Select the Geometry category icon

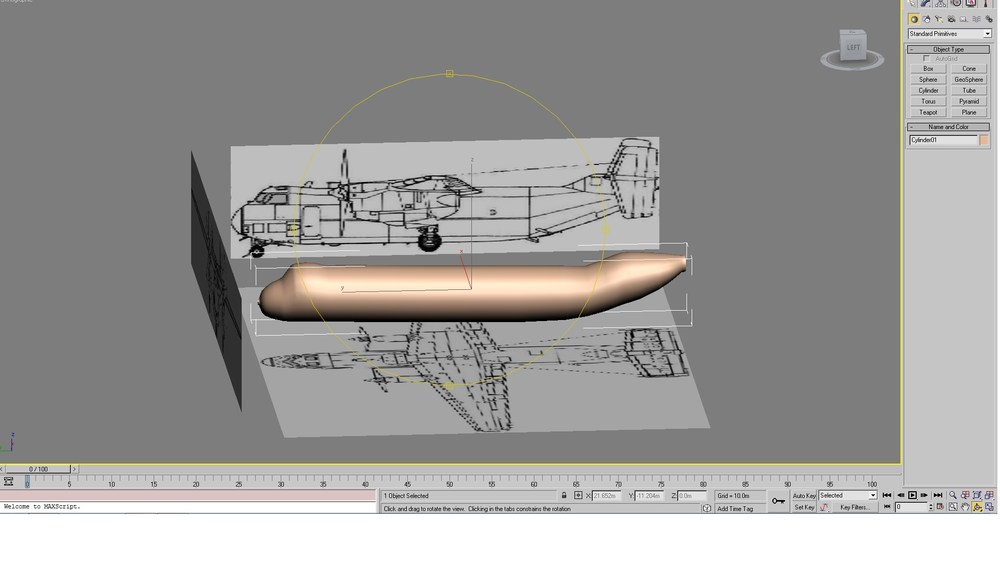pos(914,19)
